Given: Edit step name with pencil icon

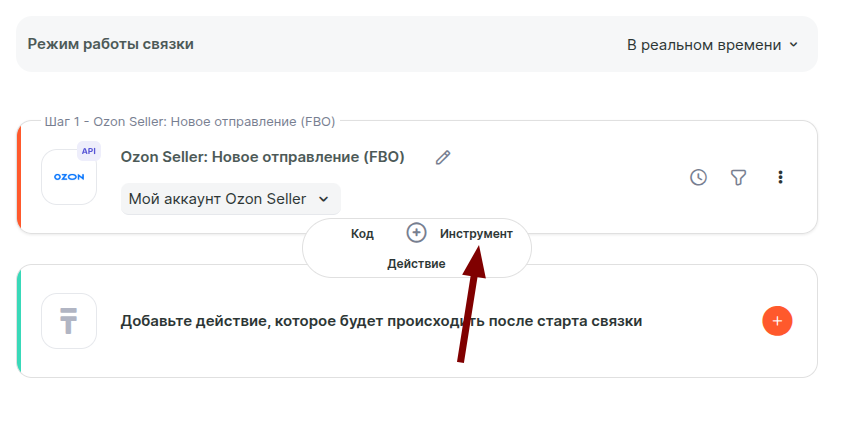Looking at the screenshot, I should pos(443,157).
